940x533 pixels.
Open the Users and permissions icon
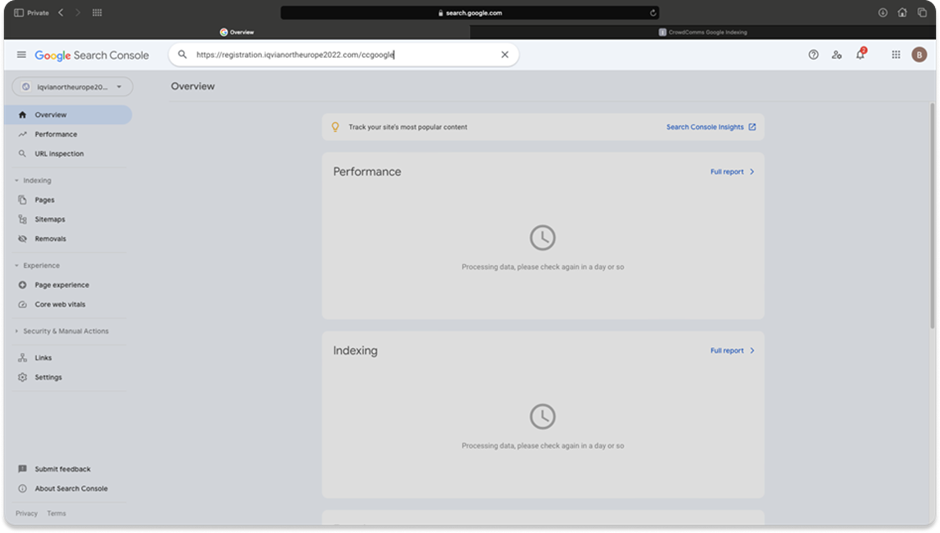837,55
